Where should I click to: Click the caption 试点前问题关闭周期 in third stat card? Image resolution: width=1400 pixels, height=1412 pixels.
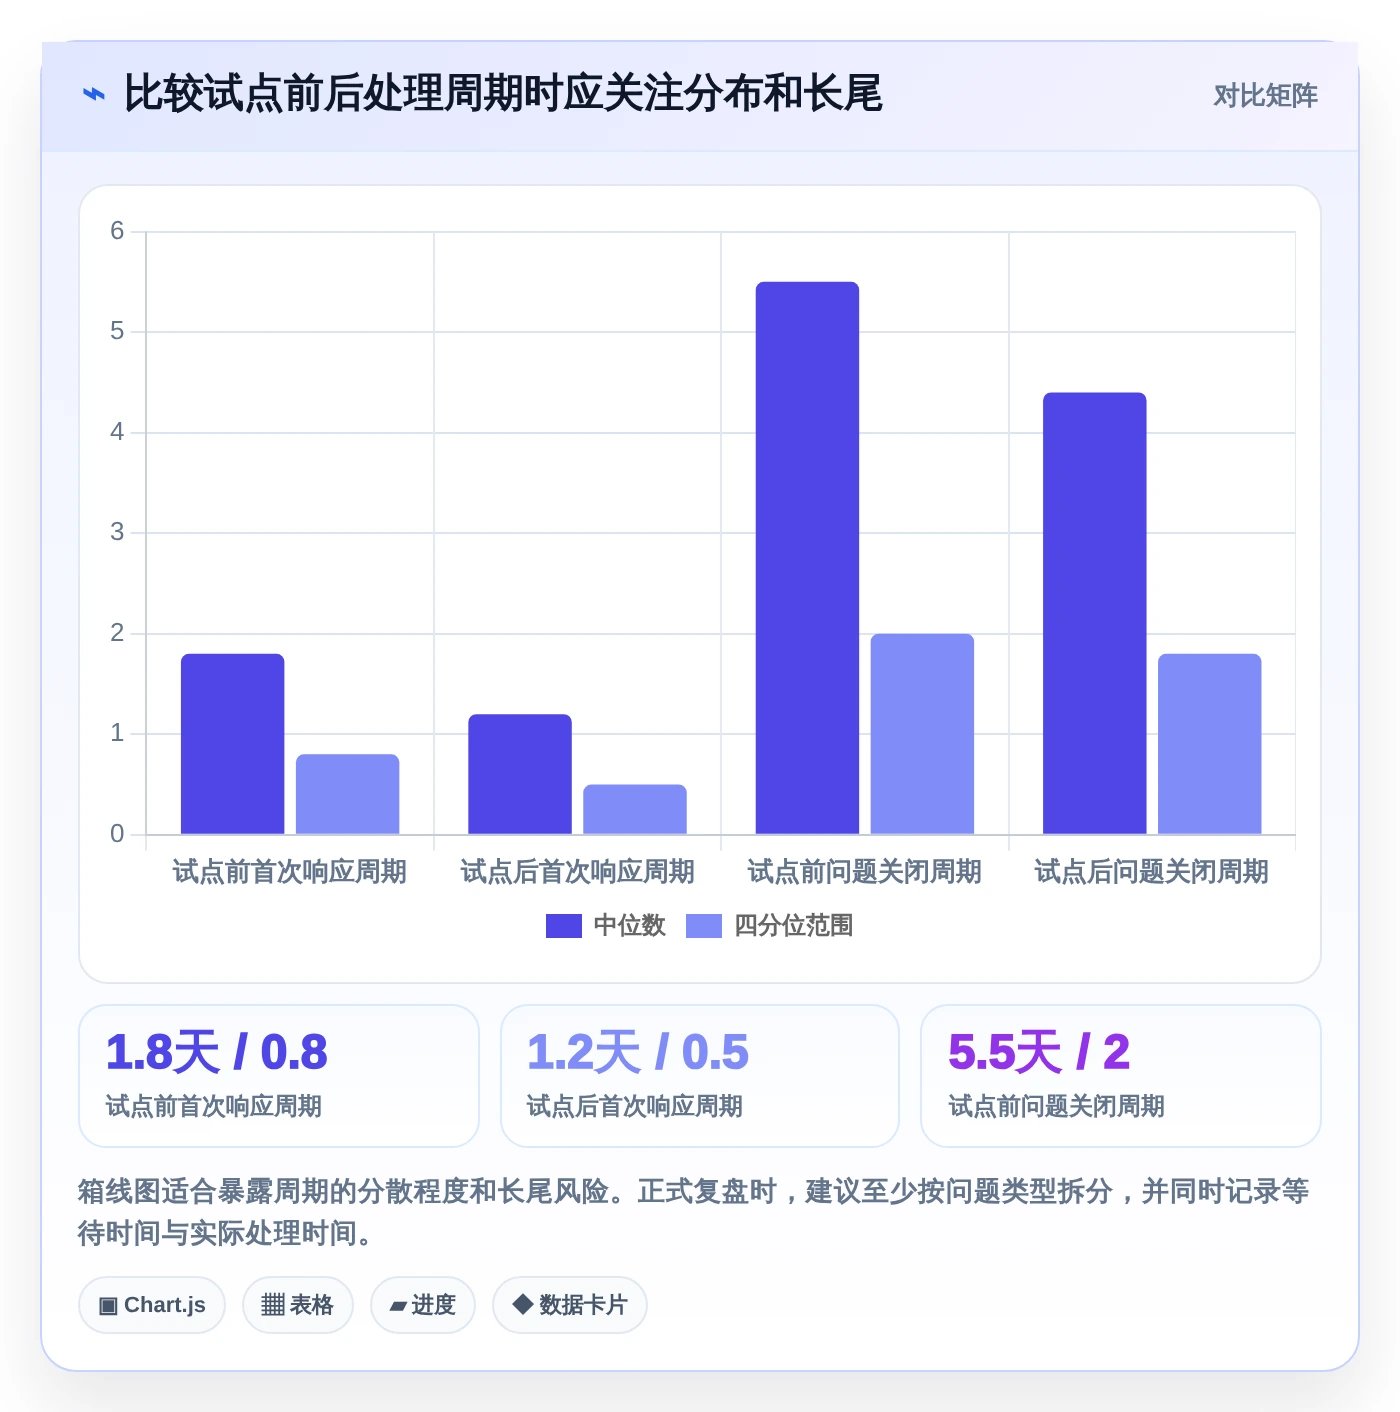(x=1057, y=1106)
